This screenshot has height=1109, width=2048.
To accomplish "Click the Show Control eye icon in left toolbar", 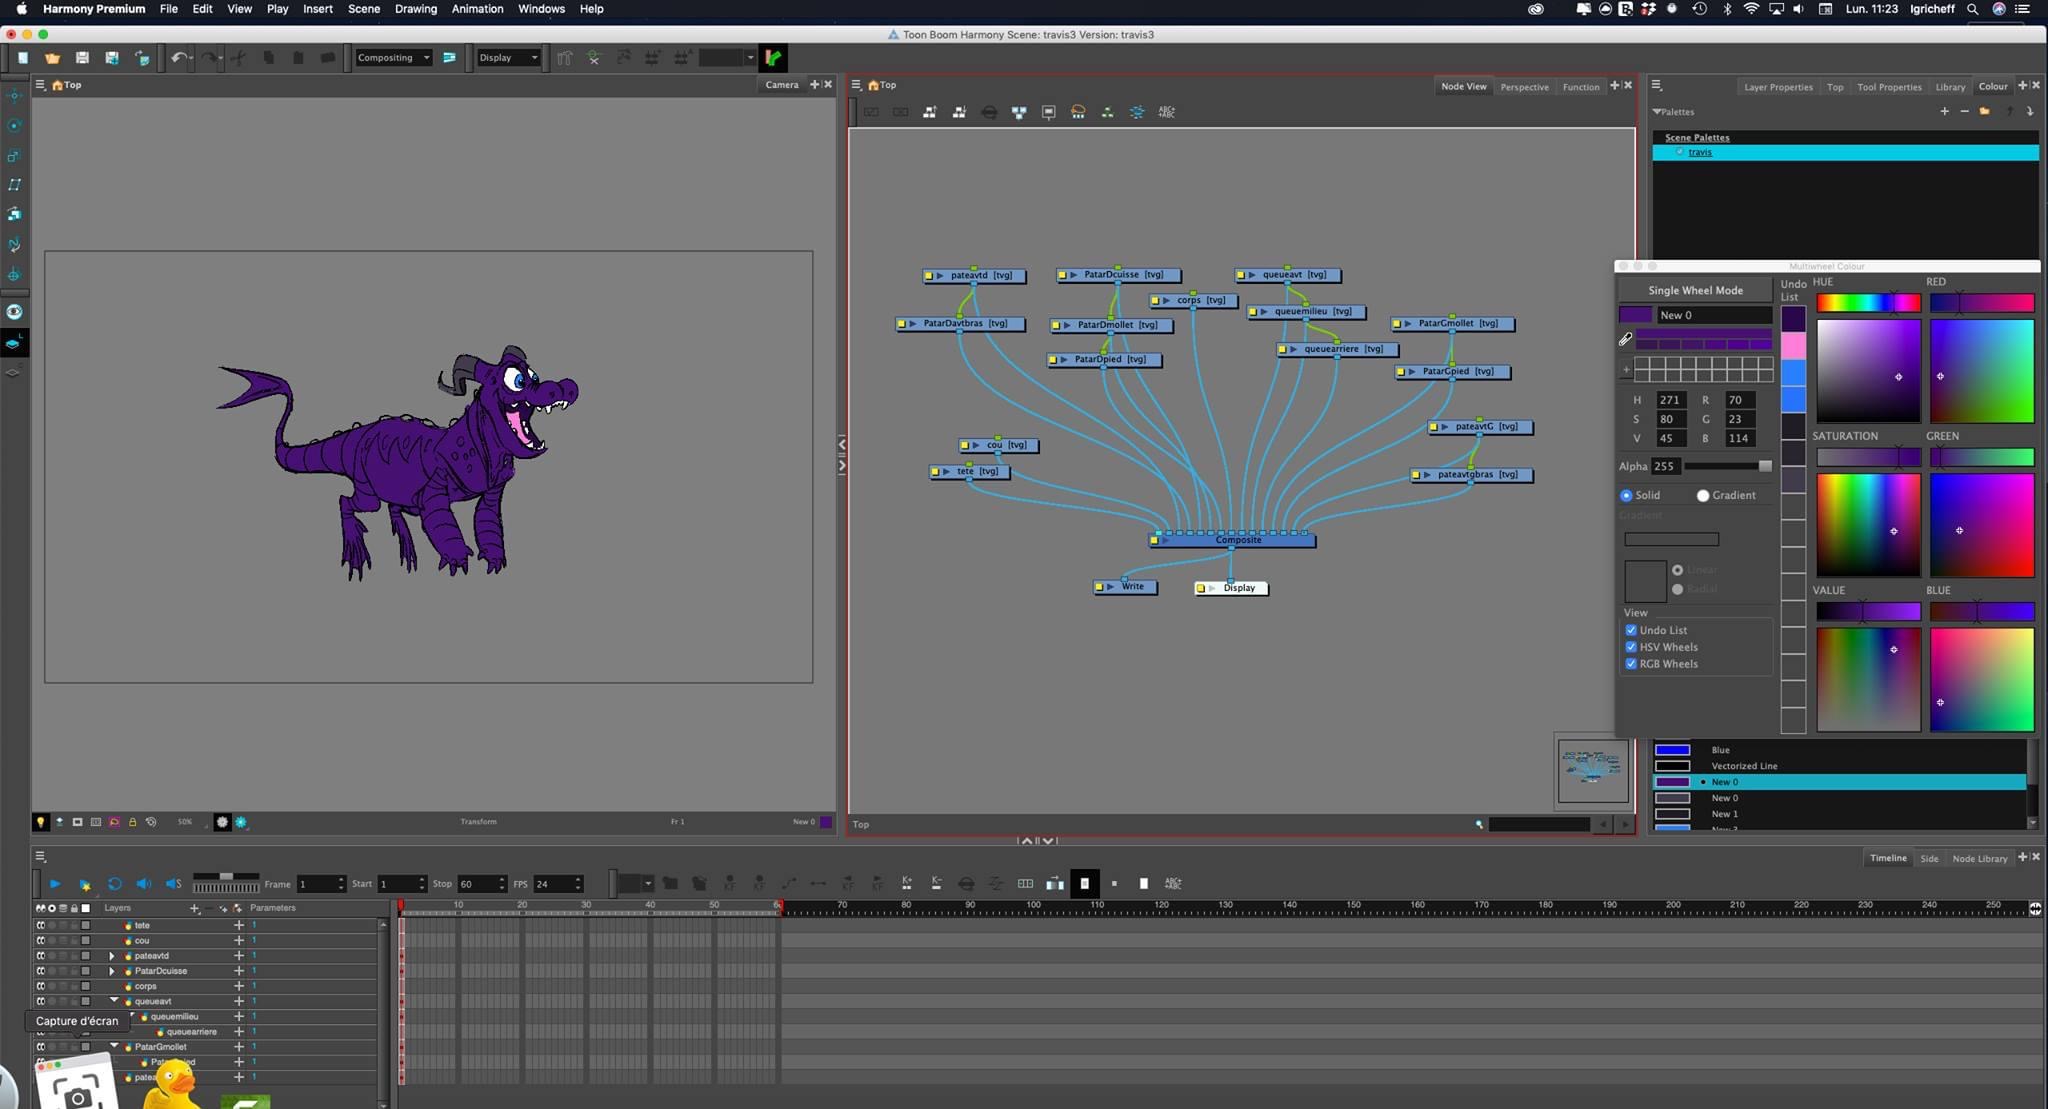I will 14,312.
